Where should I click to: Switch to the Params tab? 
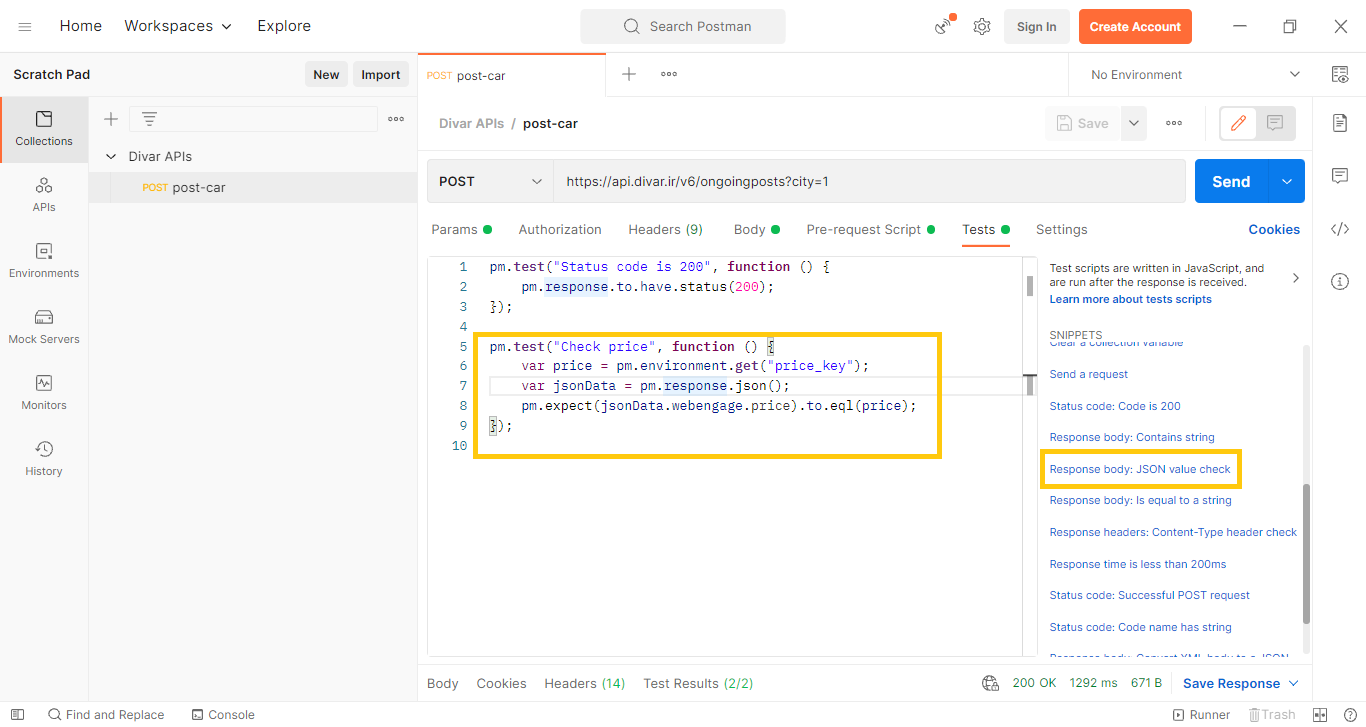click(461, 229)
